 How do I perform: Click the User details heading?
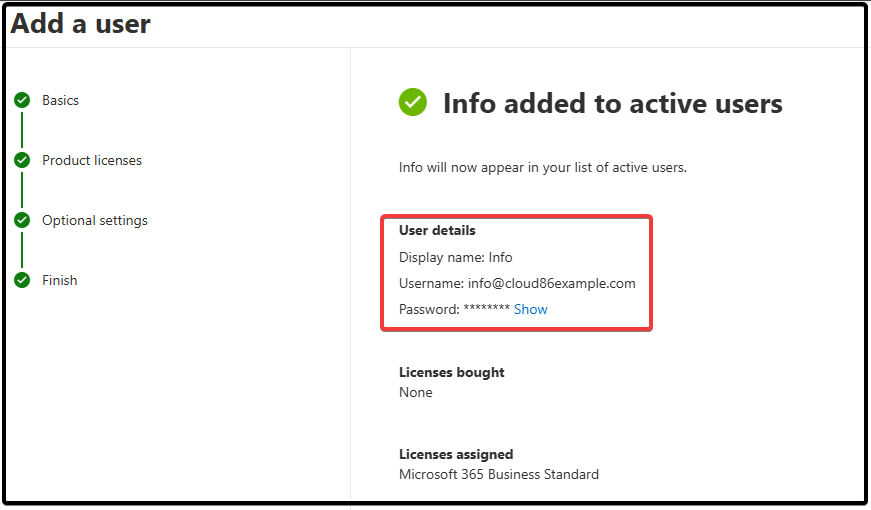click(437, 231)
